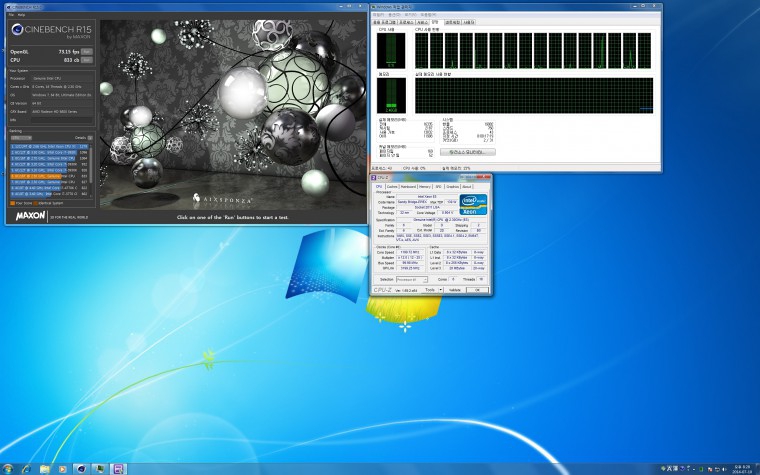The image size is (760, 475).
Task: Click the Core Speed value in CPU-Z
Action: pos(411,252)
